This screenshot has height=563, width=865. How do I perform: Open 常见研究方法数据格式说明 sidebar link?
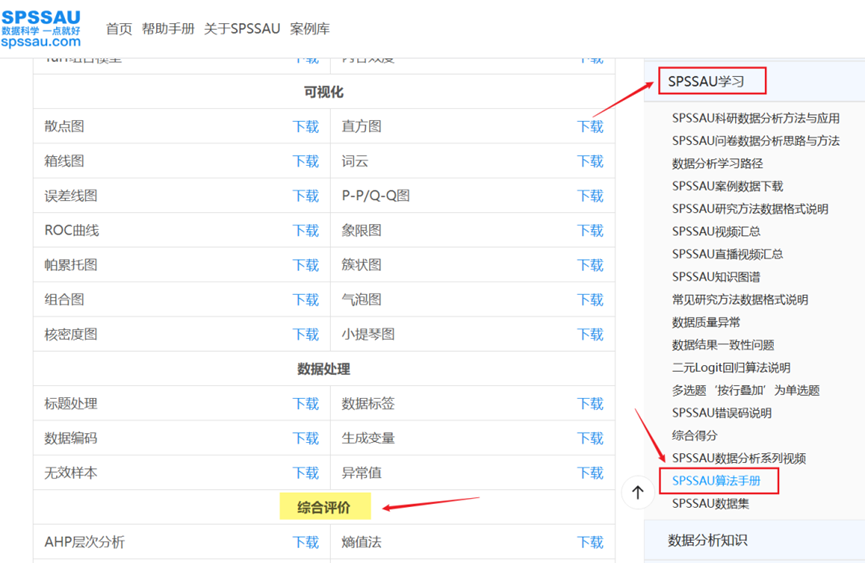click(x=740, y=299)
